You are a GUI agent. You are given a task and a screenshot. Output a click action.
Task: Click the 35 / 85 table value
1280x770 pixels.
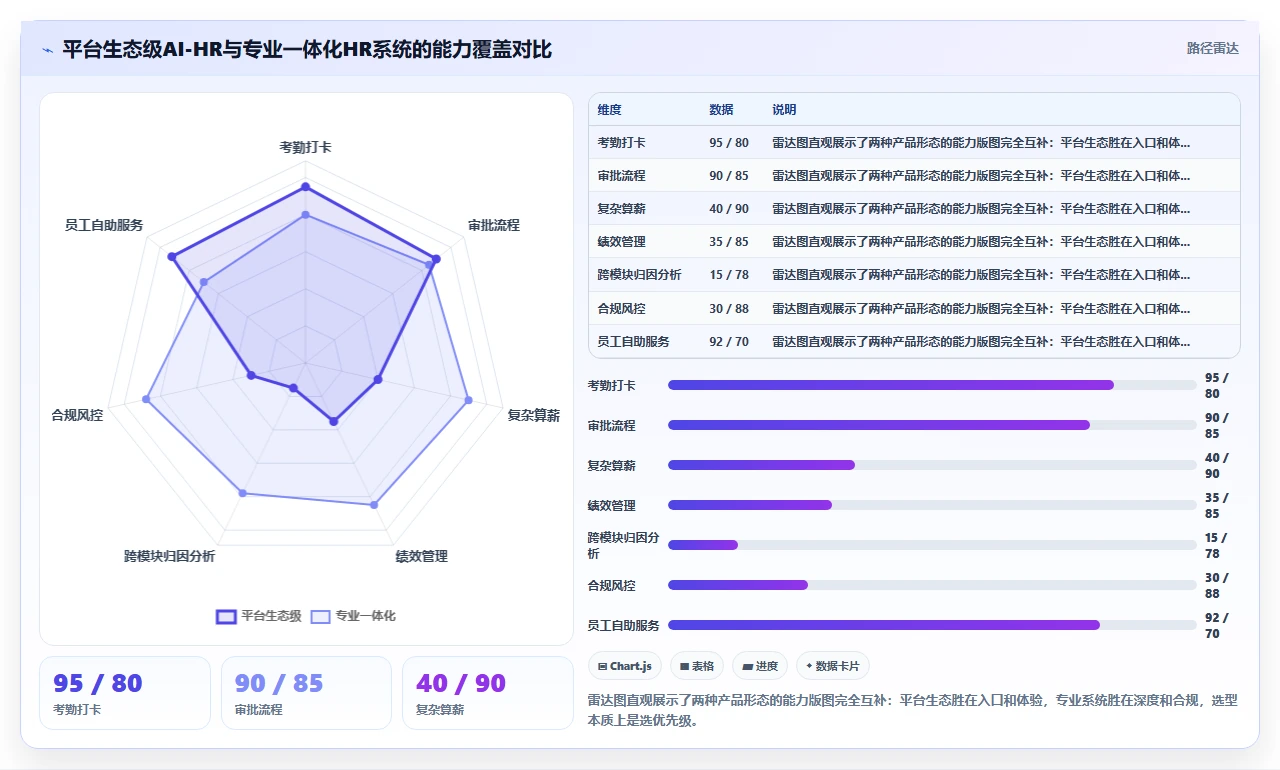click(x=729, y=242)
